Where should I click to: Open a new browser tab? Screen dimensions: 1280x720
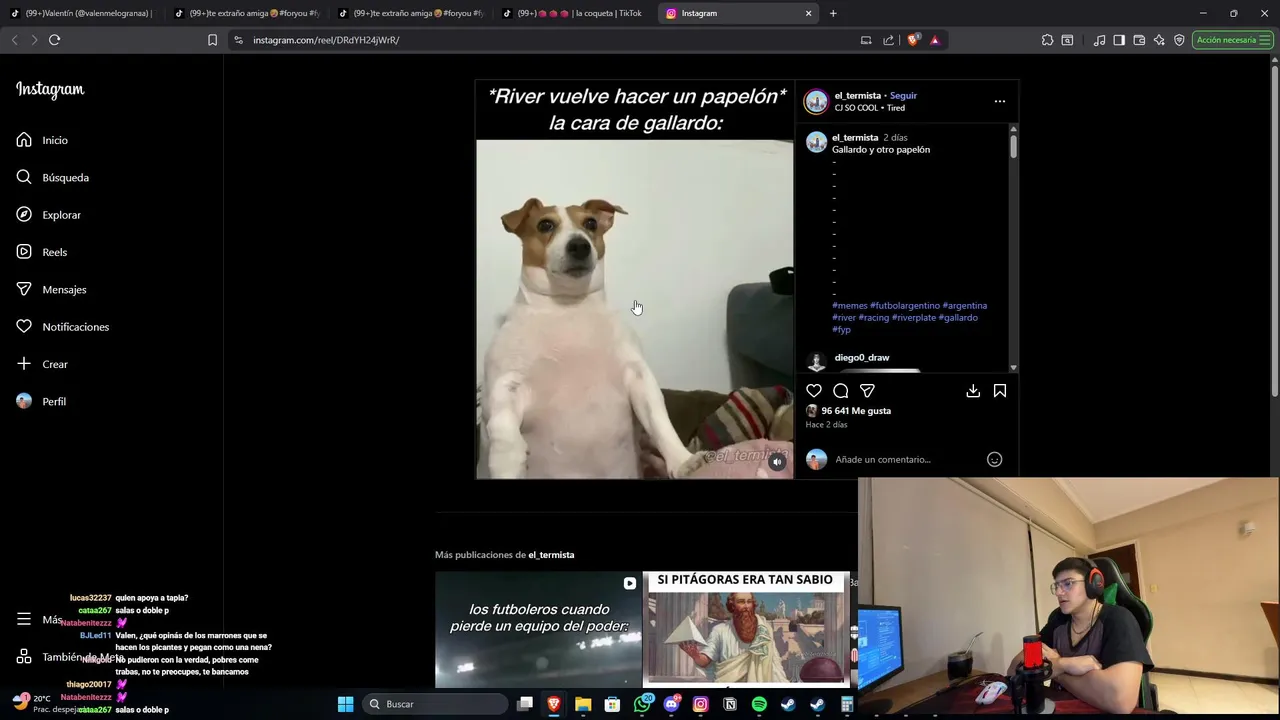pyautogui.click(x=833, y=13)
